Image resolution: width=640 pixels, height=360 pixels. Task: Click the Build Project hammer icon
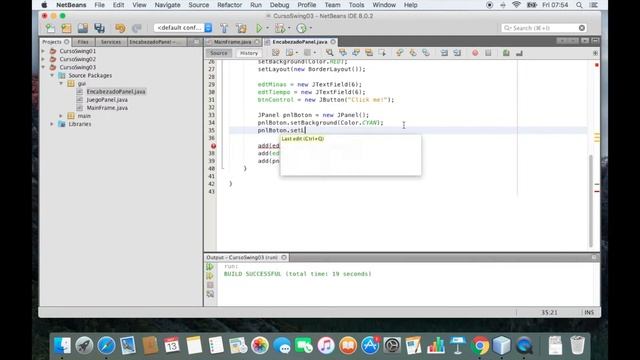(x=224, y=28)
